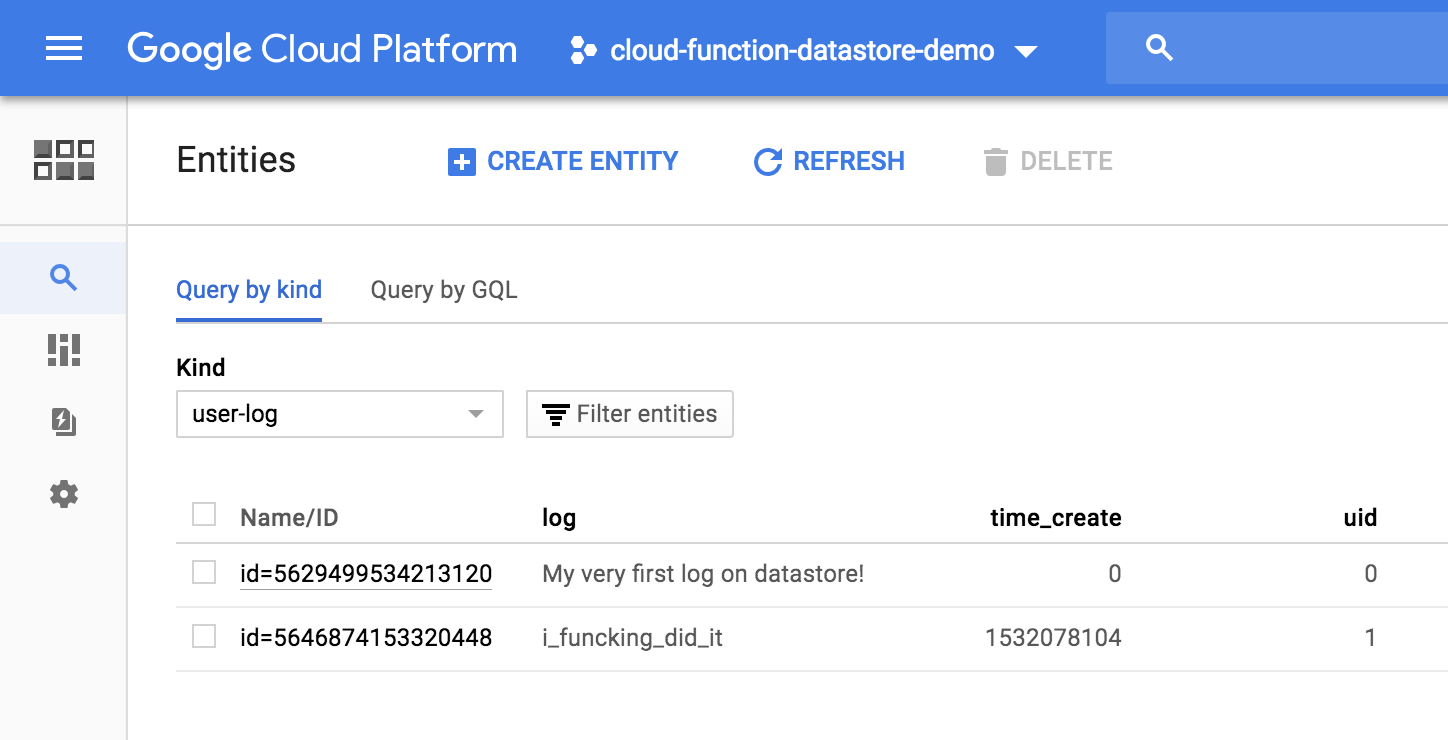Expand the user-log Kind dropdown
The width and height of the screenshot is (1448, 740).
pos(339,414)
